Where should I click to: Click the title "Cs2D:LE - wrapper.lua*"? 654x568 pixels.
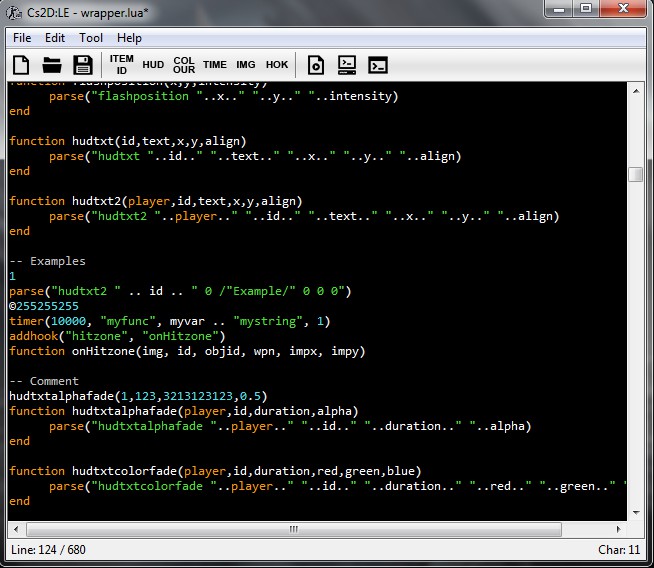pos(88,13)
